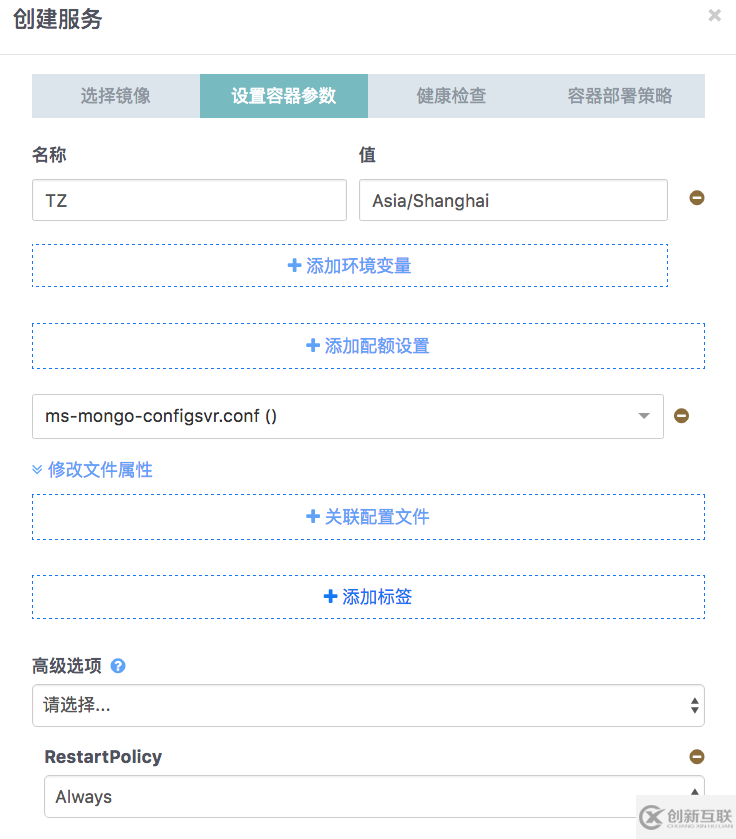Expand 修改文件属性 section

click(x=92, y=469)
